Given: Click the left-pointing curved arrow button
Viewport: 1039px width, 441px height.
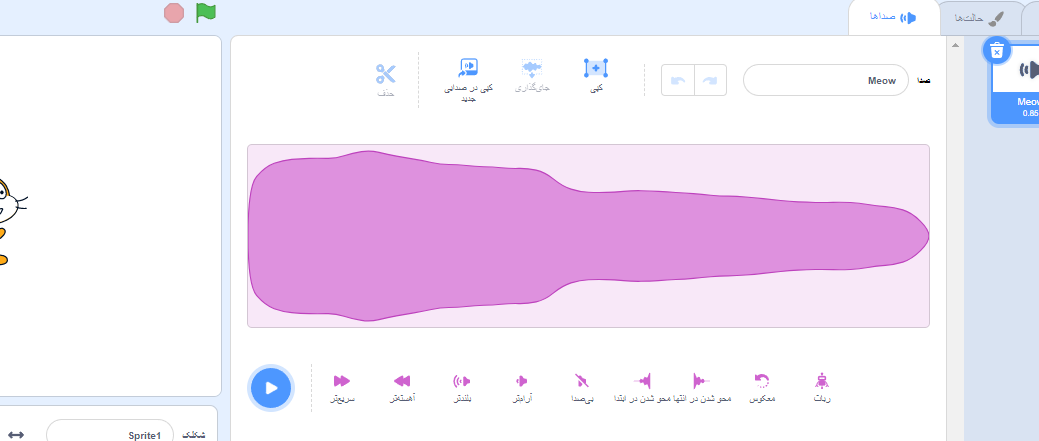Looking at the screenshot, I should (677, 80).
